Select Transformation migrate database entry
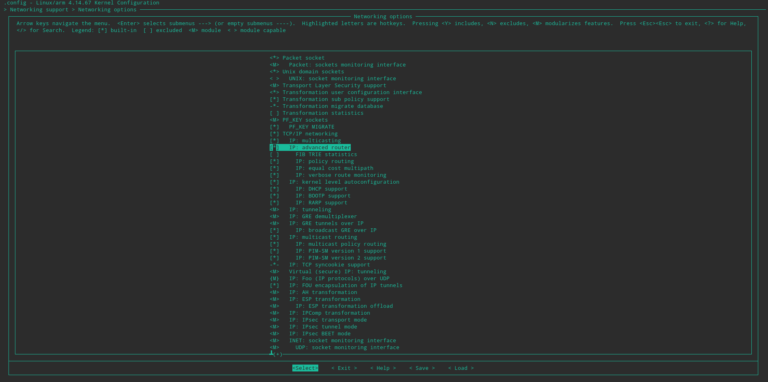 [326, 106]
